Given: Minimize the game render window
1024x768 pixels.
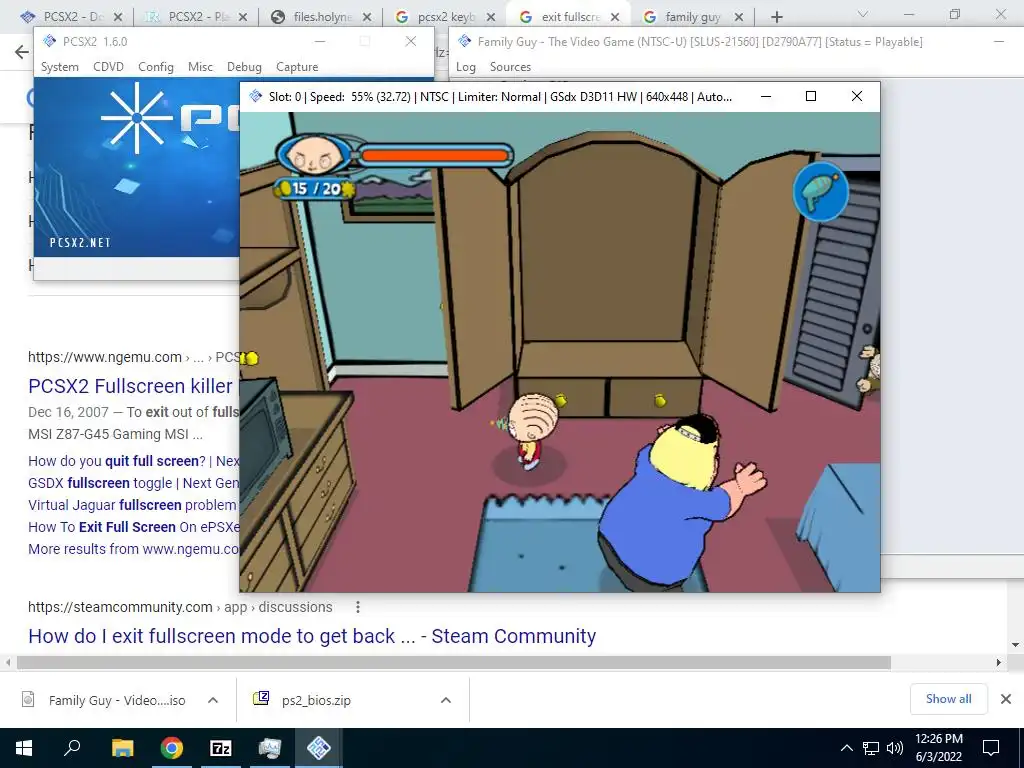Looking at the screenshot, I should pyautogui.click(x=766, y=96).
